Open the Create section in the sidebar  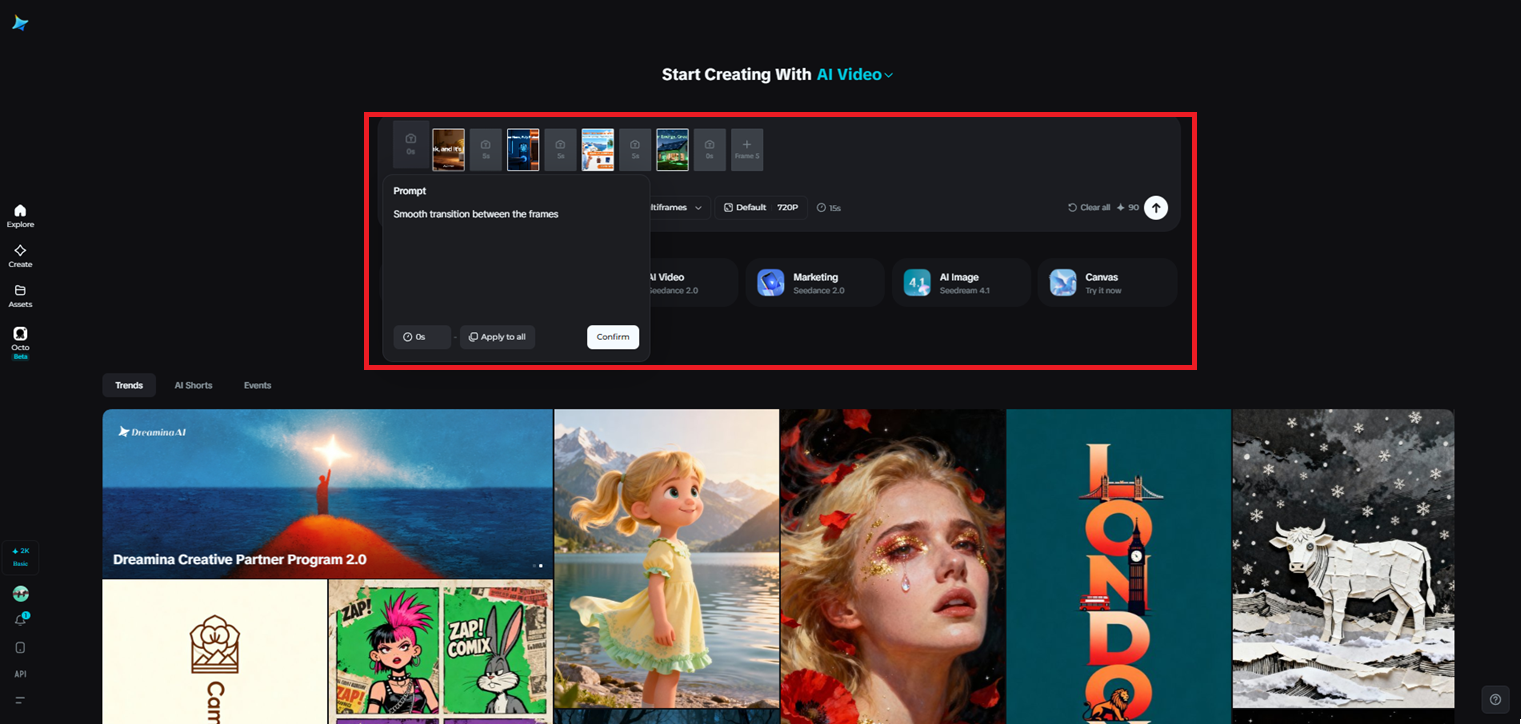pyautogui.click(x=20, y=256)
